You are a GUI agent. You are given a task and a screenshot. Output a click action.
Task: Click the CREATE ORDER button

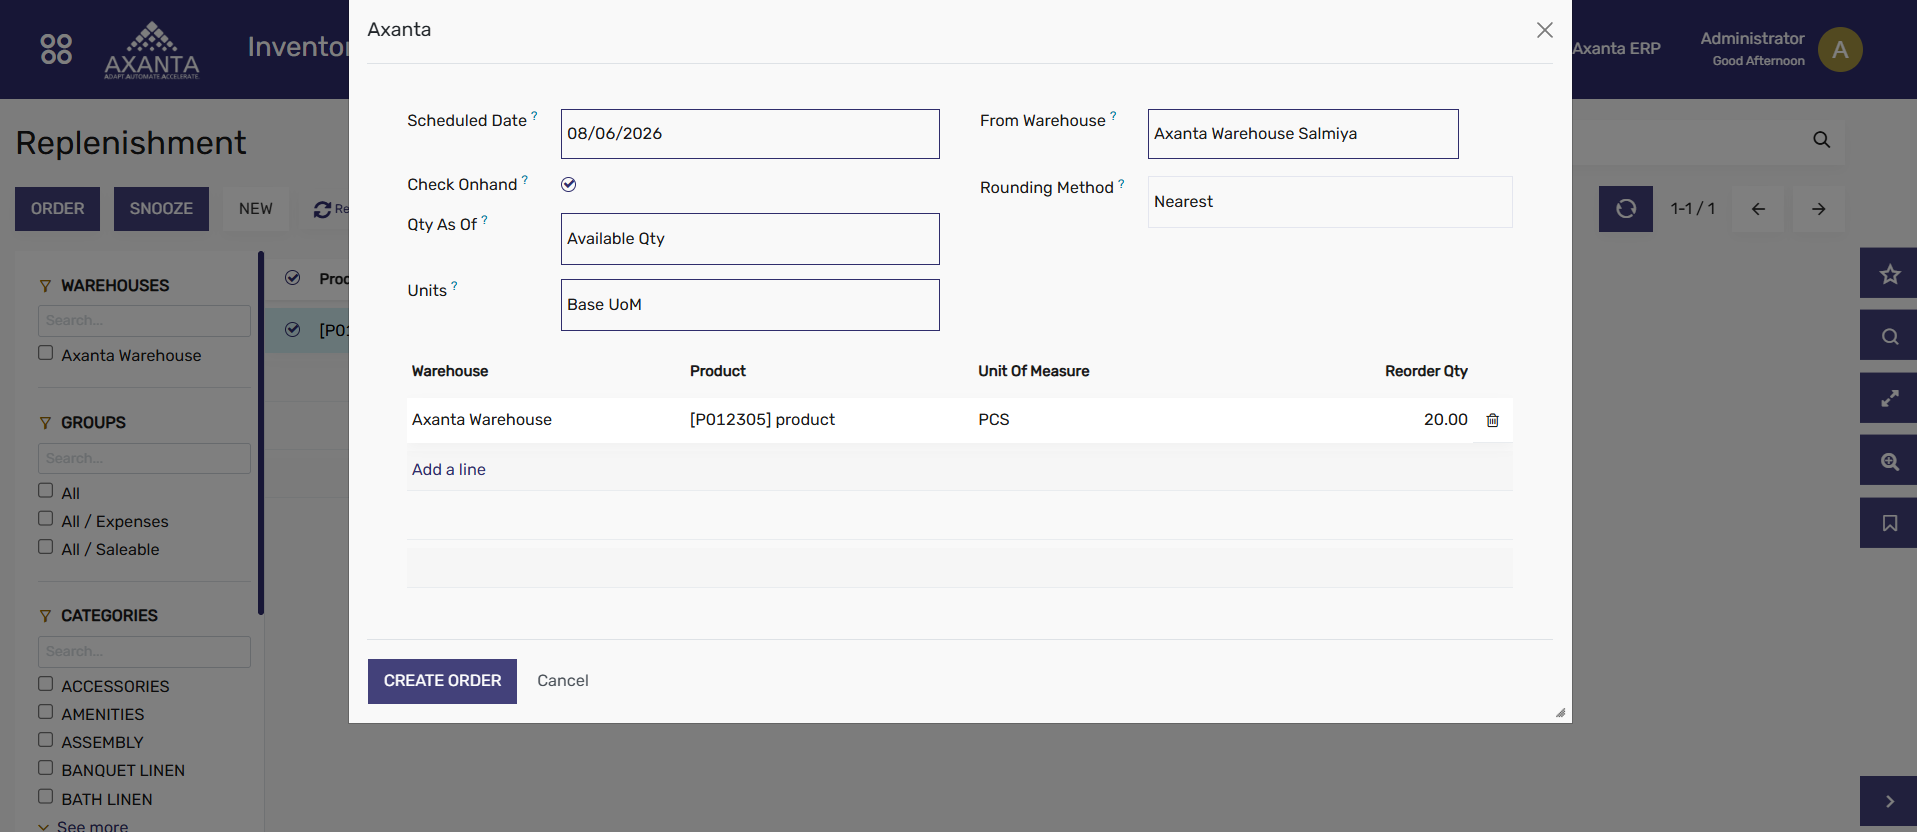tap(442, 681)
